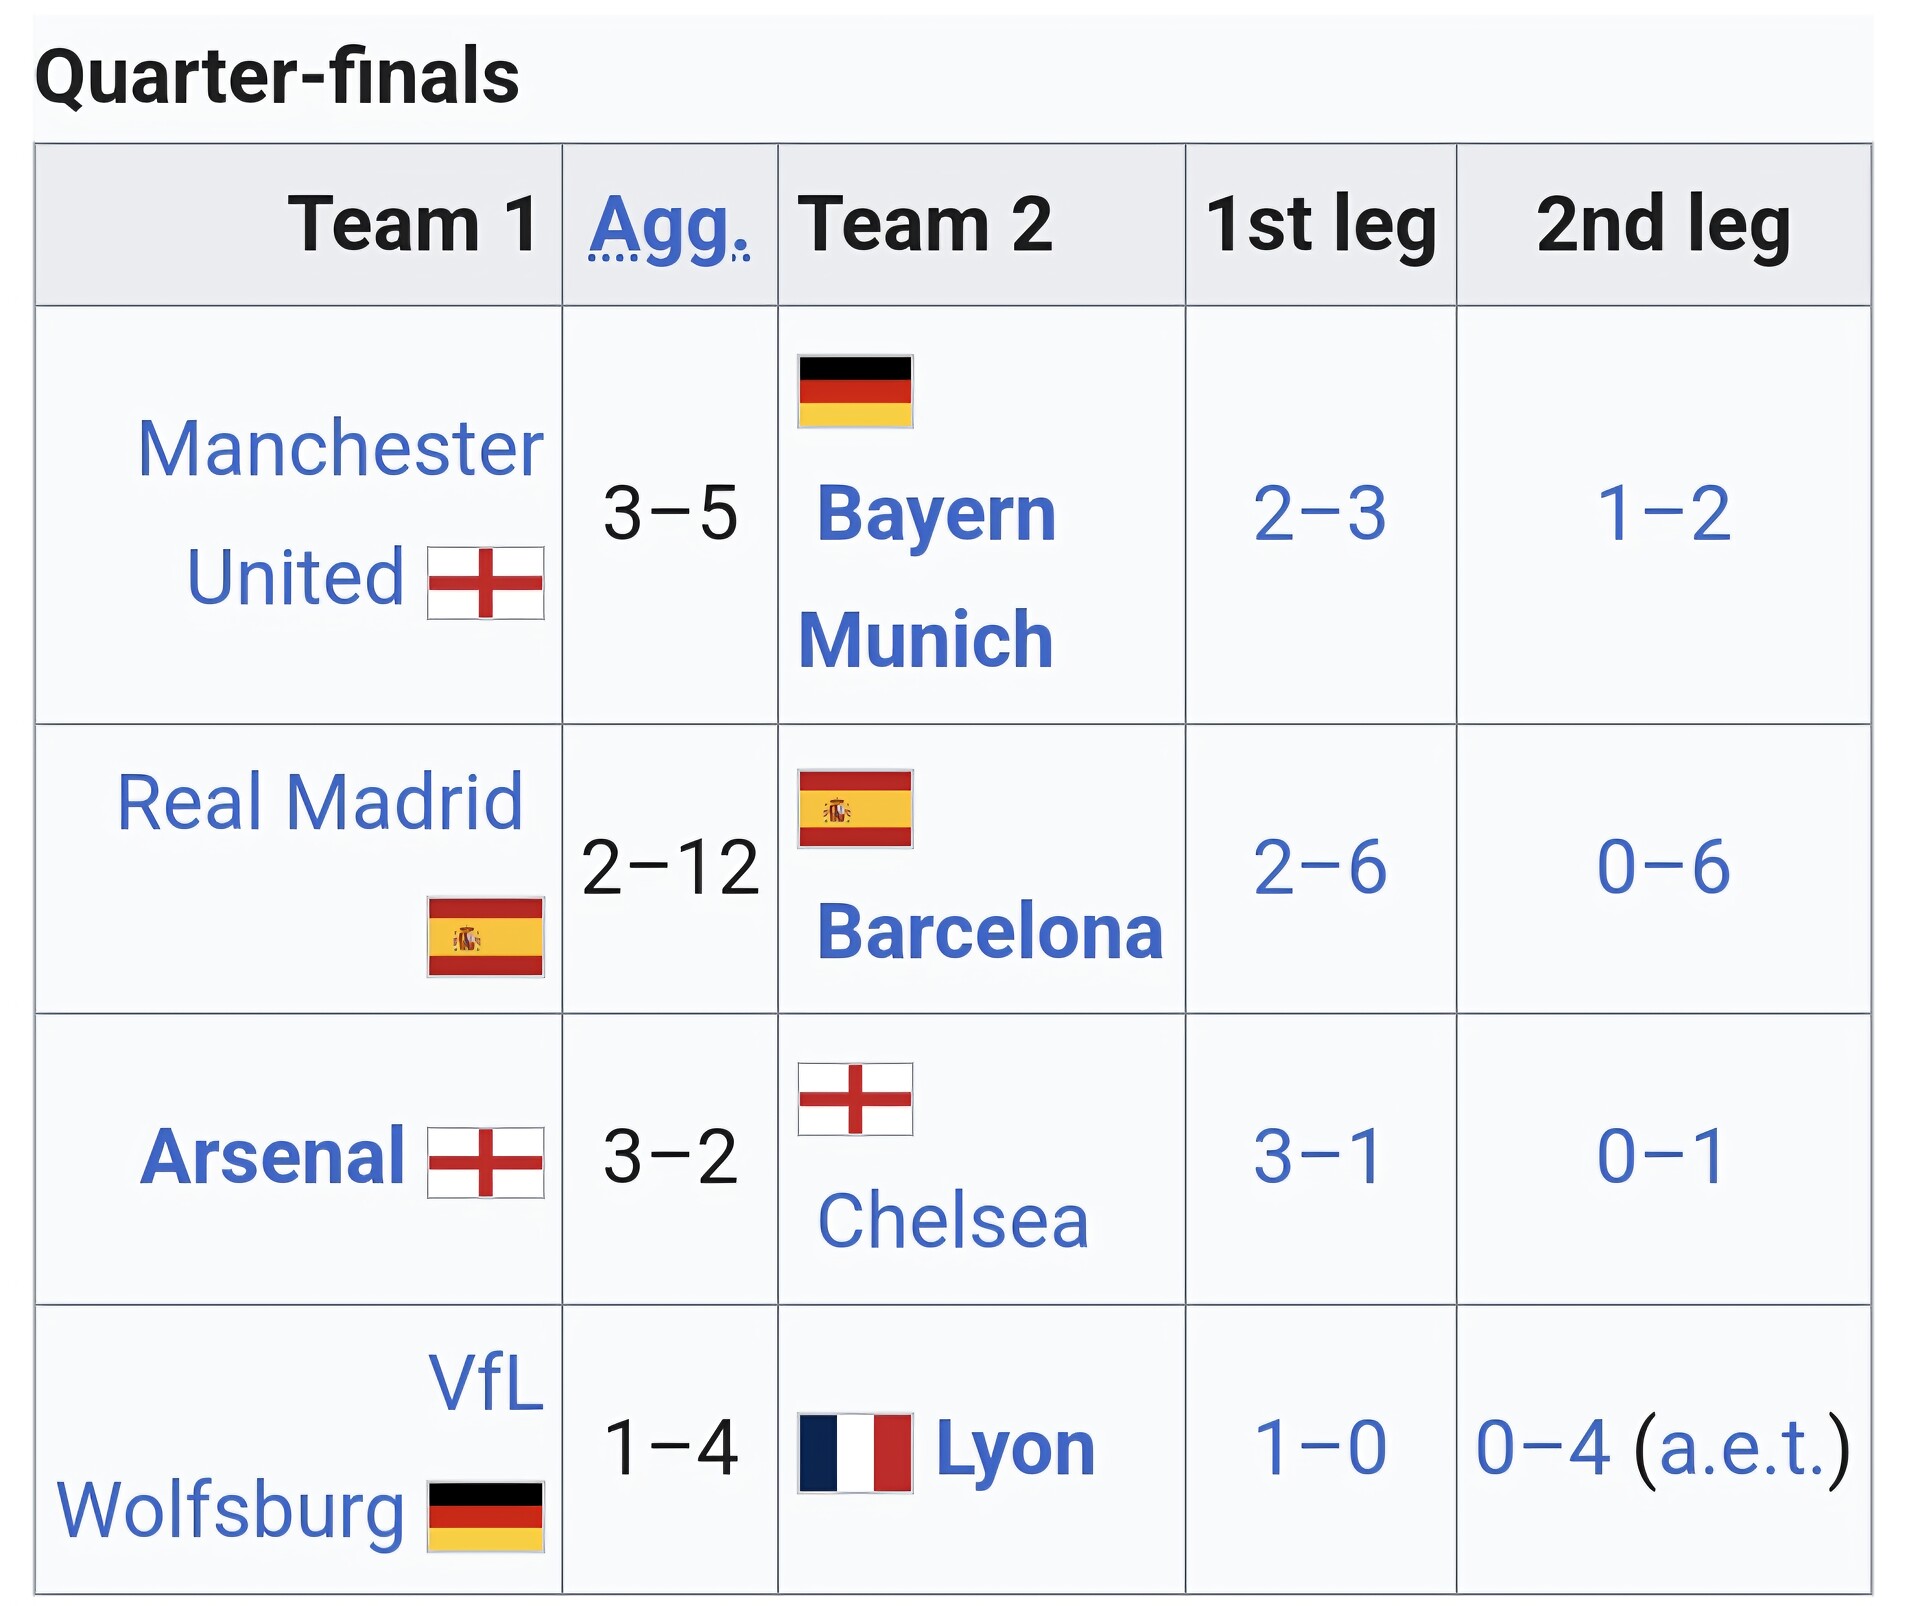The image size is (1920, 1606).
Task: Click the Spanish flag above Barcelona
Action: [855, 809]
